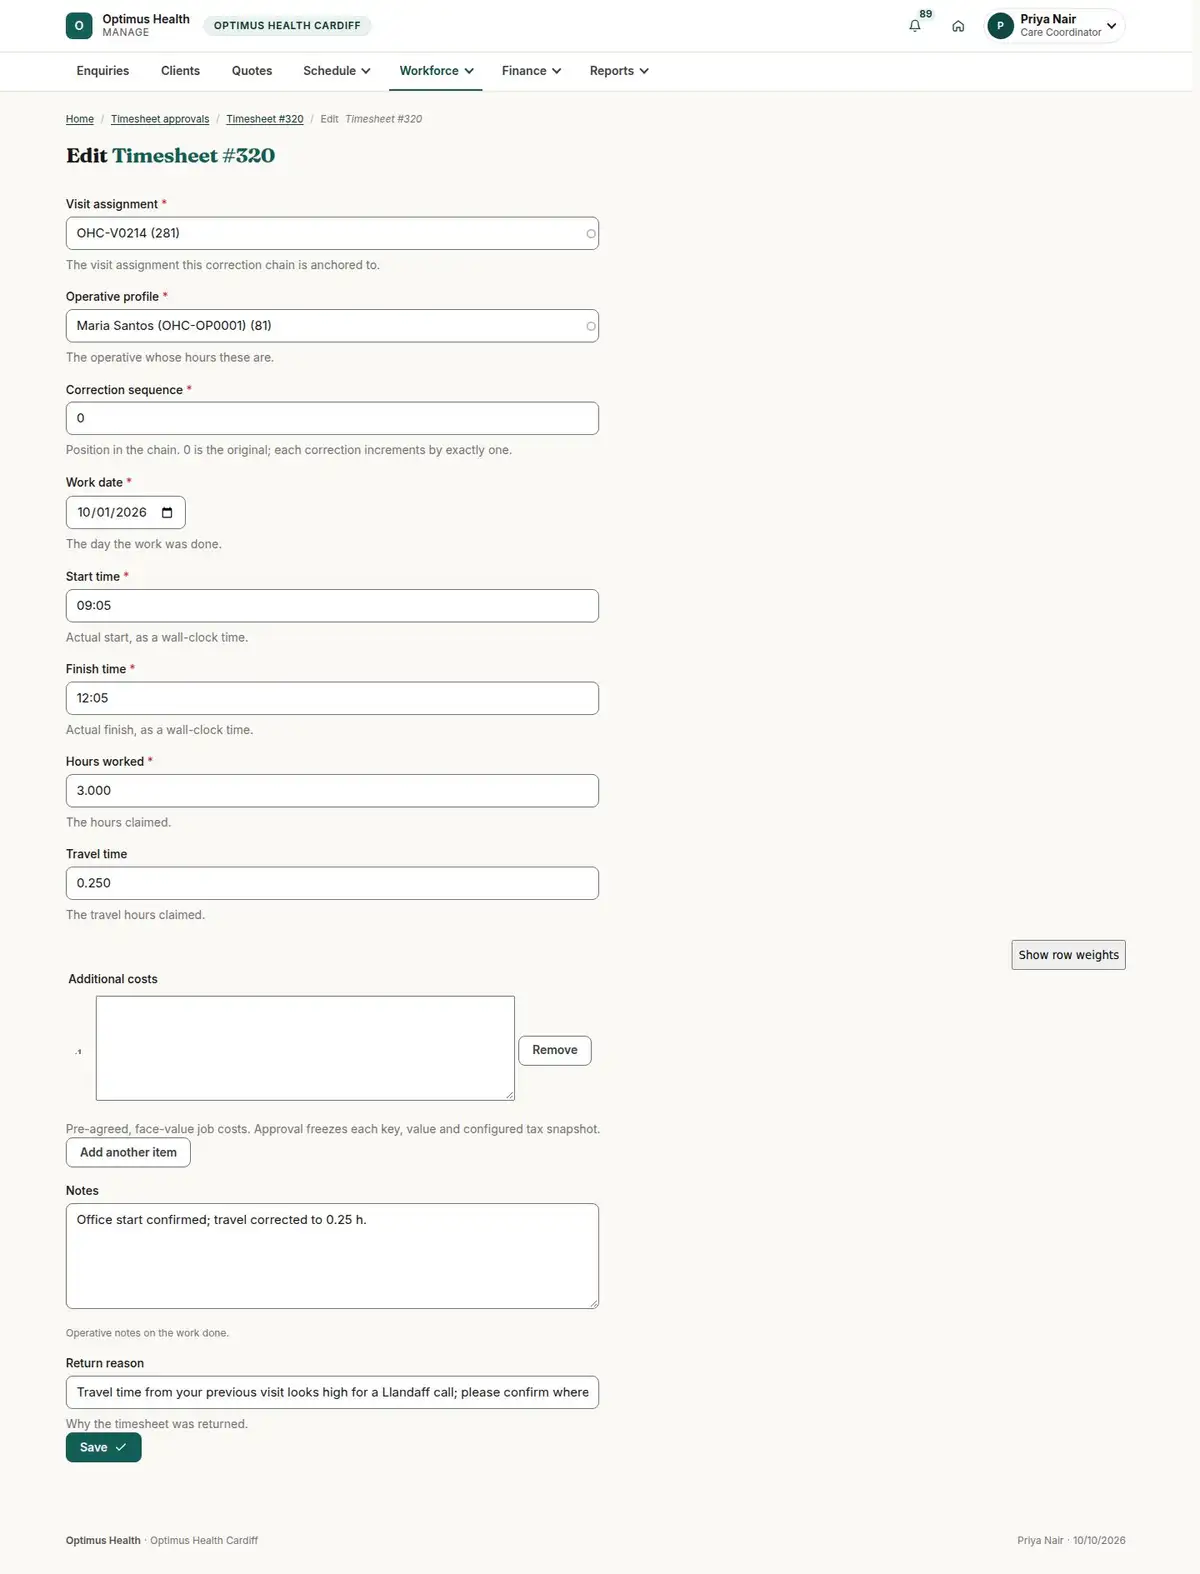This screenshot has height=1574, width=1200.
Task: Remove the additional costs item
Action: click(555, 1050)
